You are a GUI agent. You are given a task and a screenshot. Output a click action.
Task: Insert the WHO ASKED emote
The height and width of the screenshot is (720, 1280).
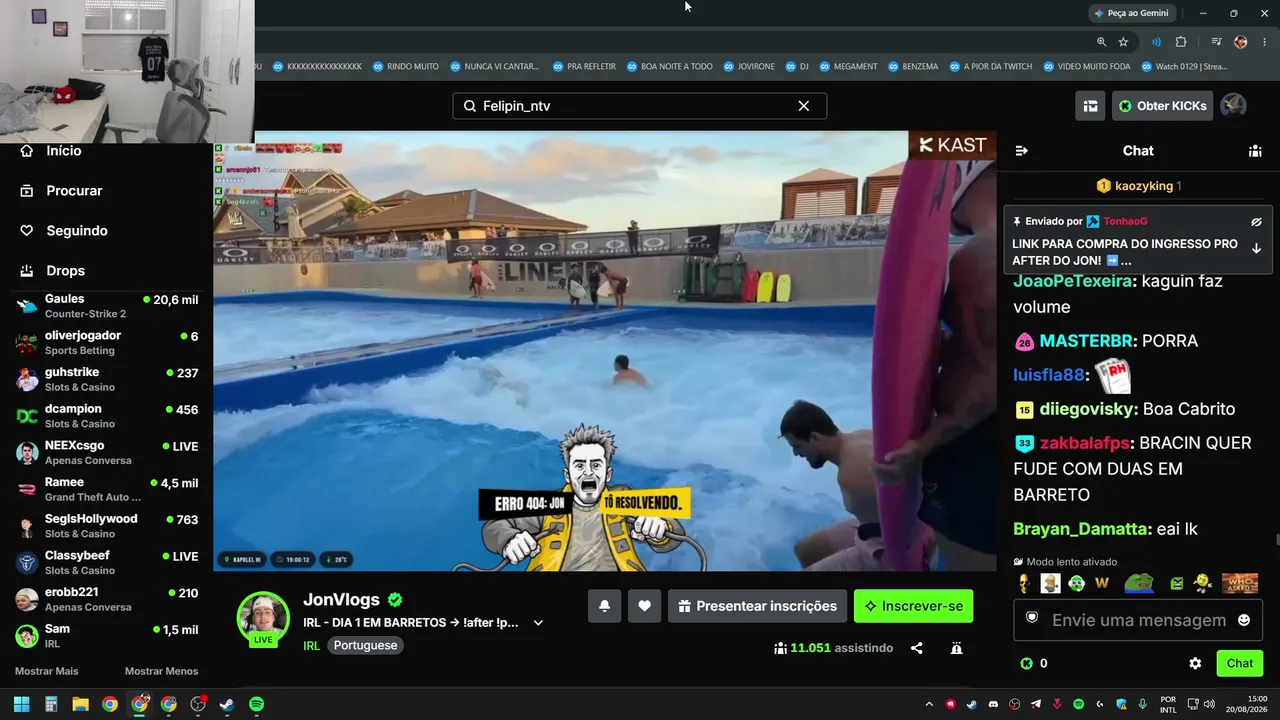click(x=1240, y=583)
